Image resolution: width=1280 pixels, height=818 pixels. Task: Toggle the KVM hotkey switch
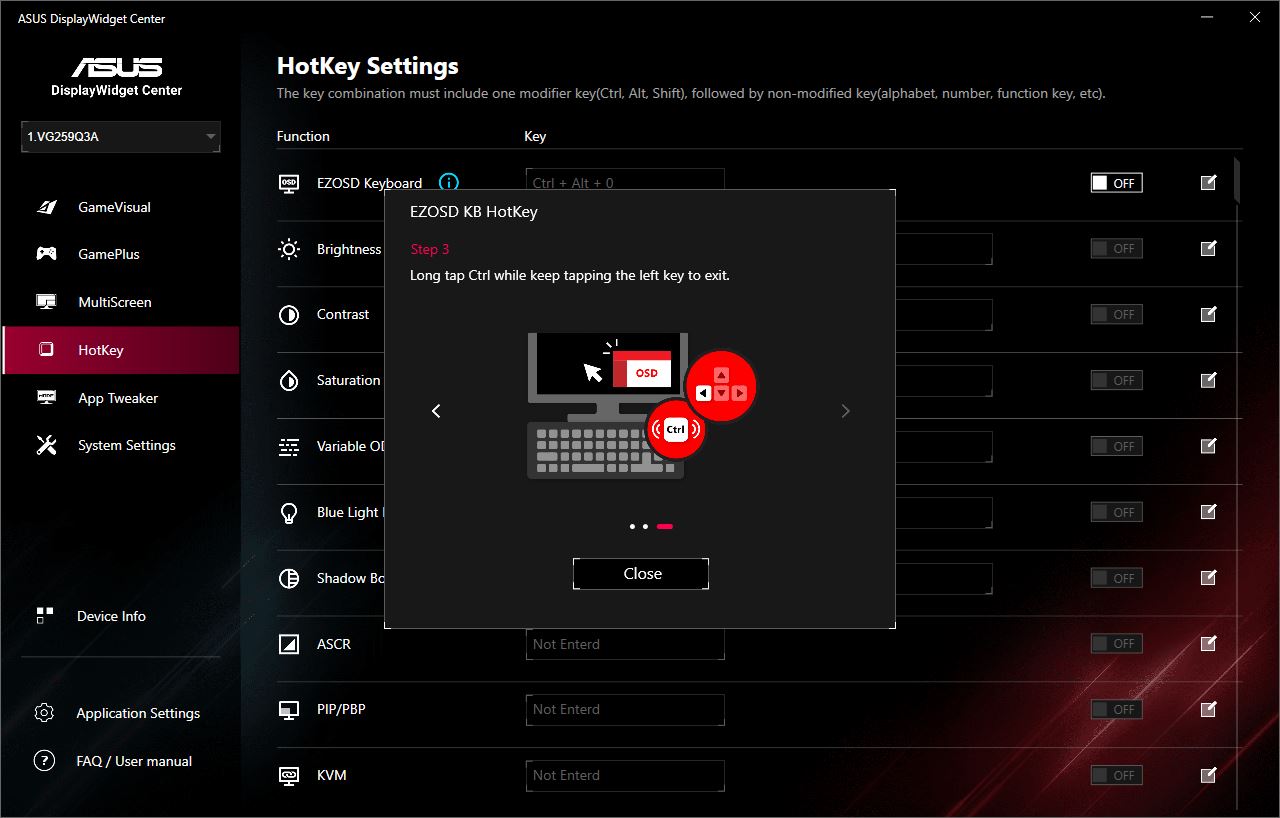pyautogui.click(x=1116, y=775)
